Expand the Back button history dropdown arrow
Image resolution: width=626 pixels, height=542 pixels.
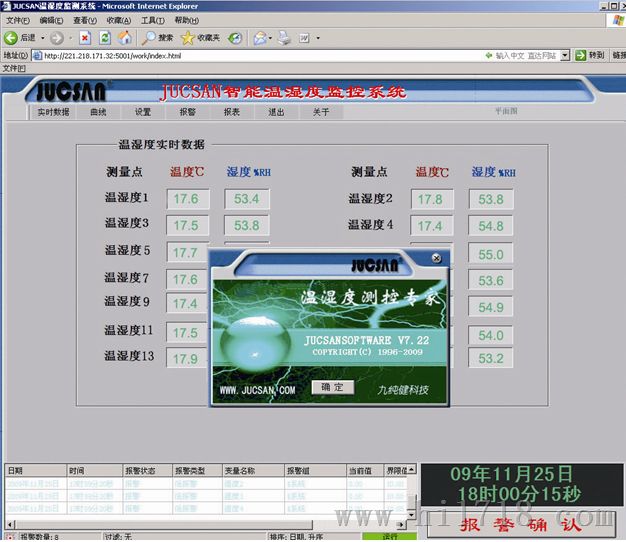(43, 38)
